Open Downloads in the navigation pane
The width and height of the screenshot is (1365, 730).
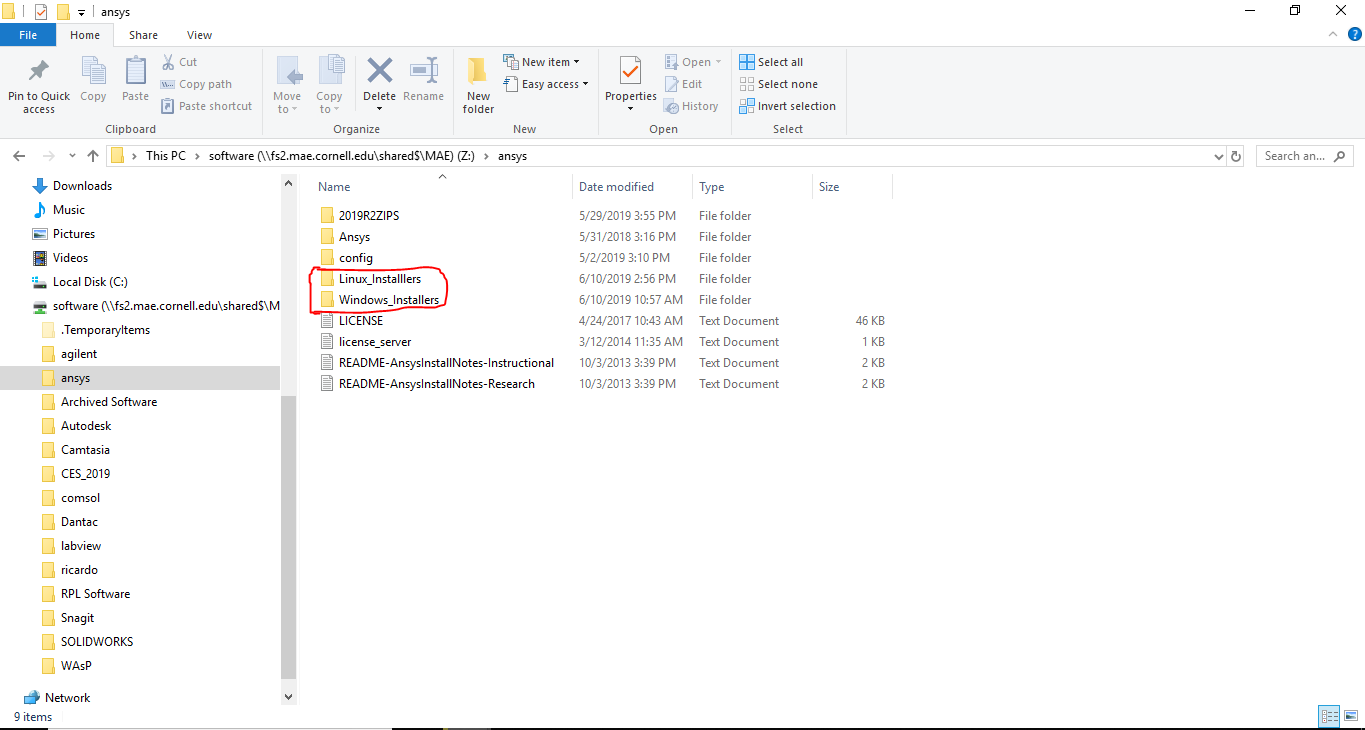pyautogui.click(x=82, y=186)
